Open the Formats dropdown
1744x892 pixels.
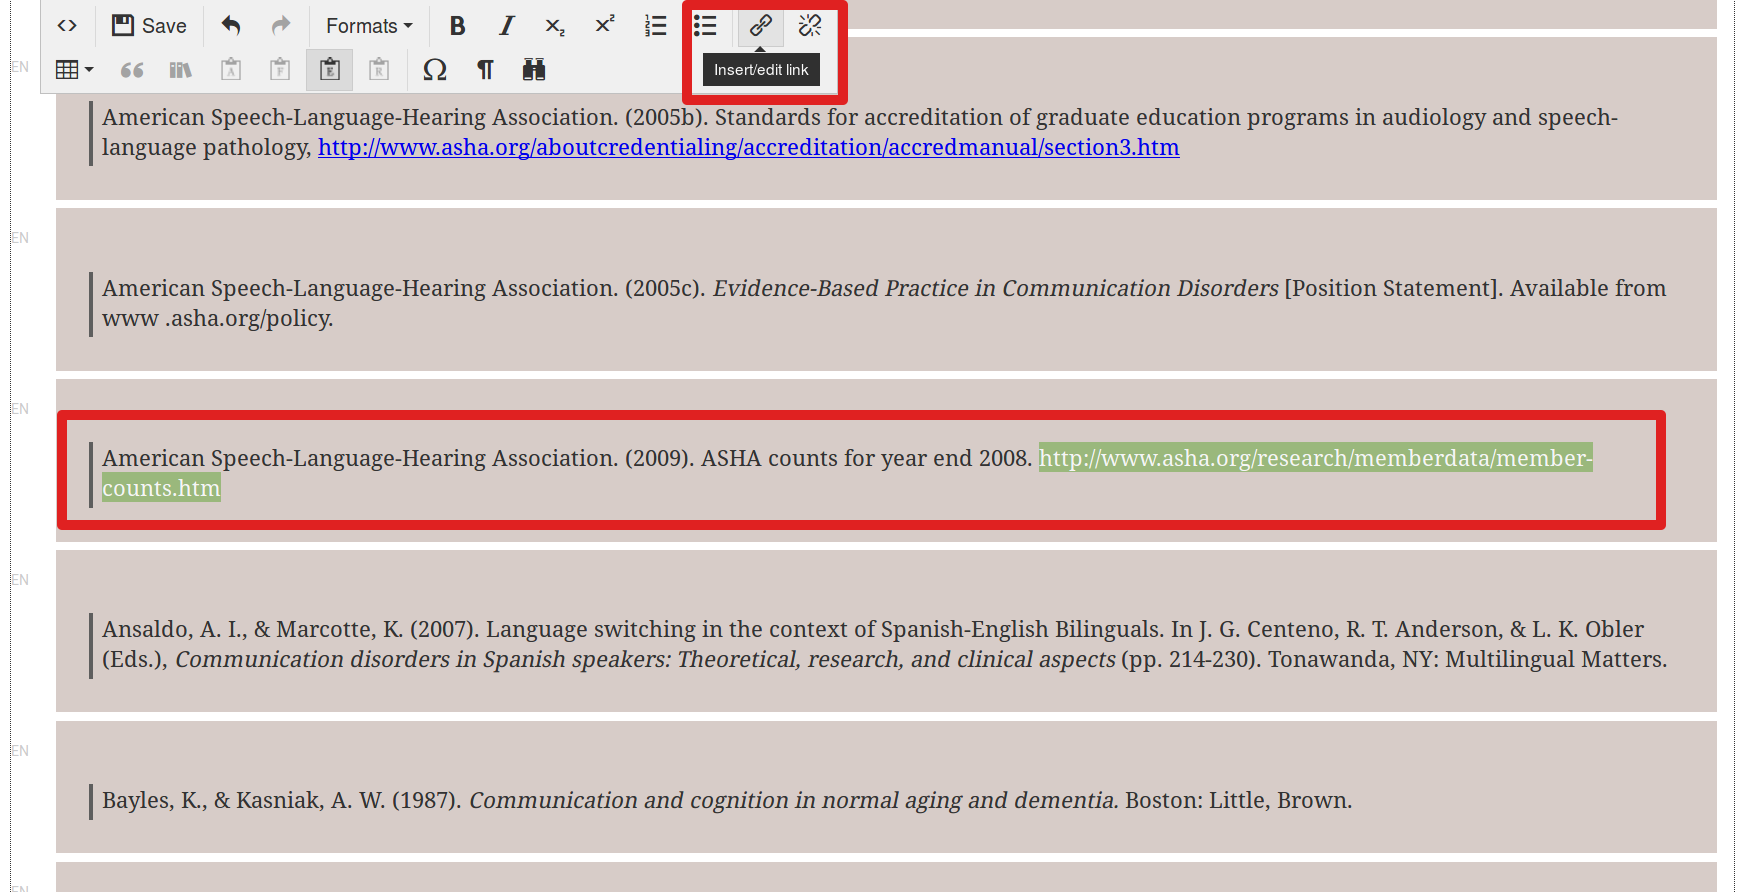coord(368,26)
